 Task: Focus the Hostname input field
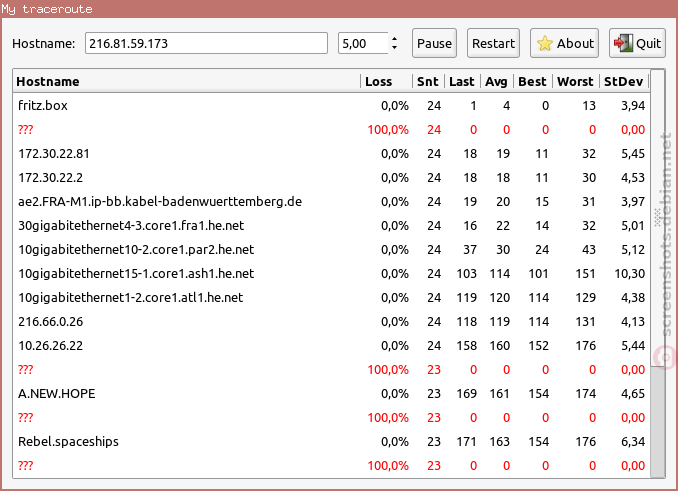point(206,43)
